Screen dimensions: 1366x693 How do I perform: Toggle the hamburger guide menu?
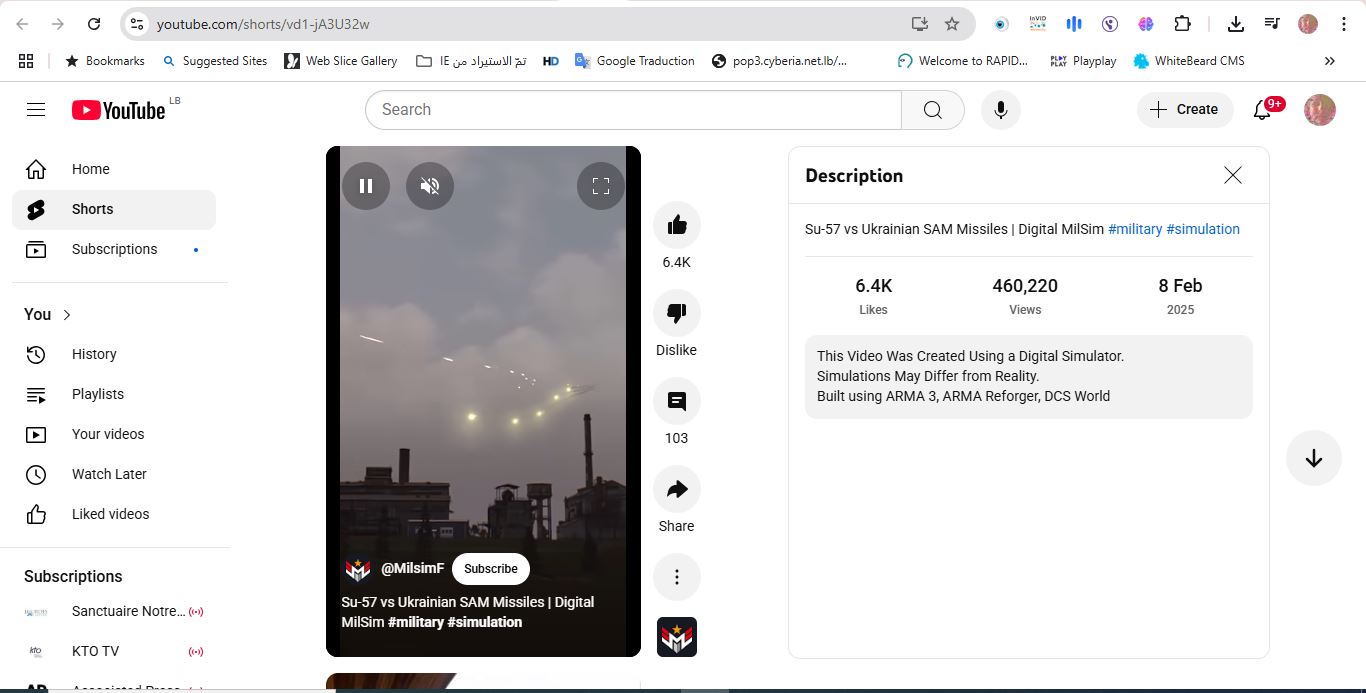pos(36,109)
